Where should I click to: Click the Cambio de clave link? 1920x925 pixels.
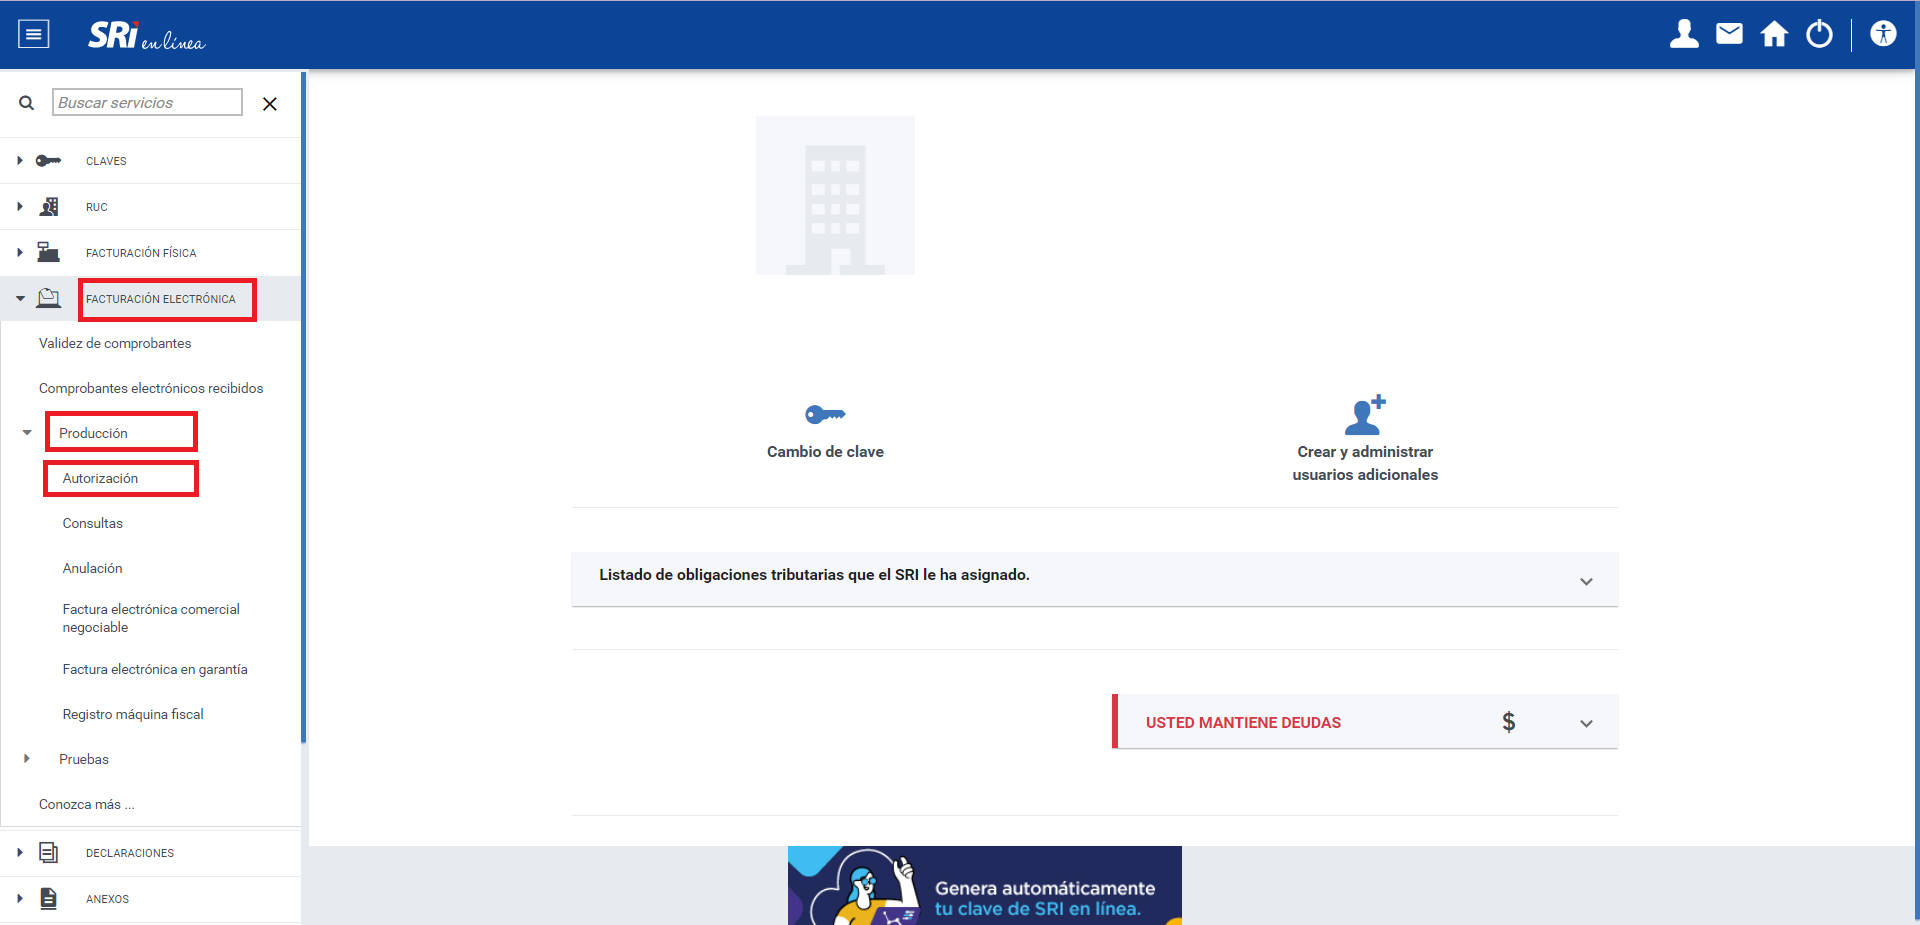pyautogui.click(x=825, y=452)
